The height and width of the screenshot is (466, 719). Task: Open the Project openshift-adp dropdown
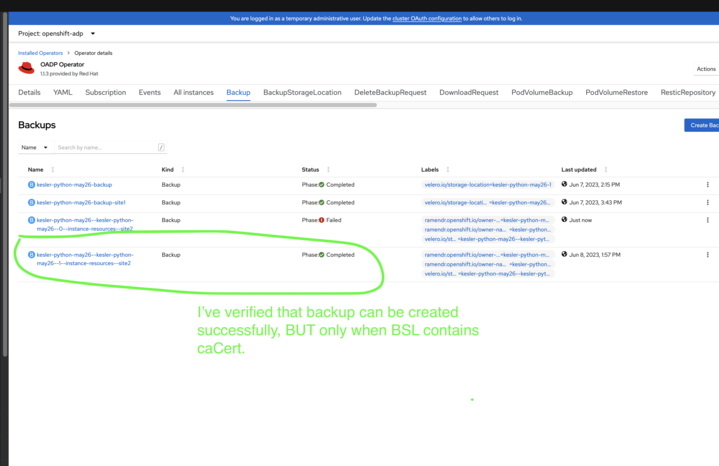(x=56, y=33)
